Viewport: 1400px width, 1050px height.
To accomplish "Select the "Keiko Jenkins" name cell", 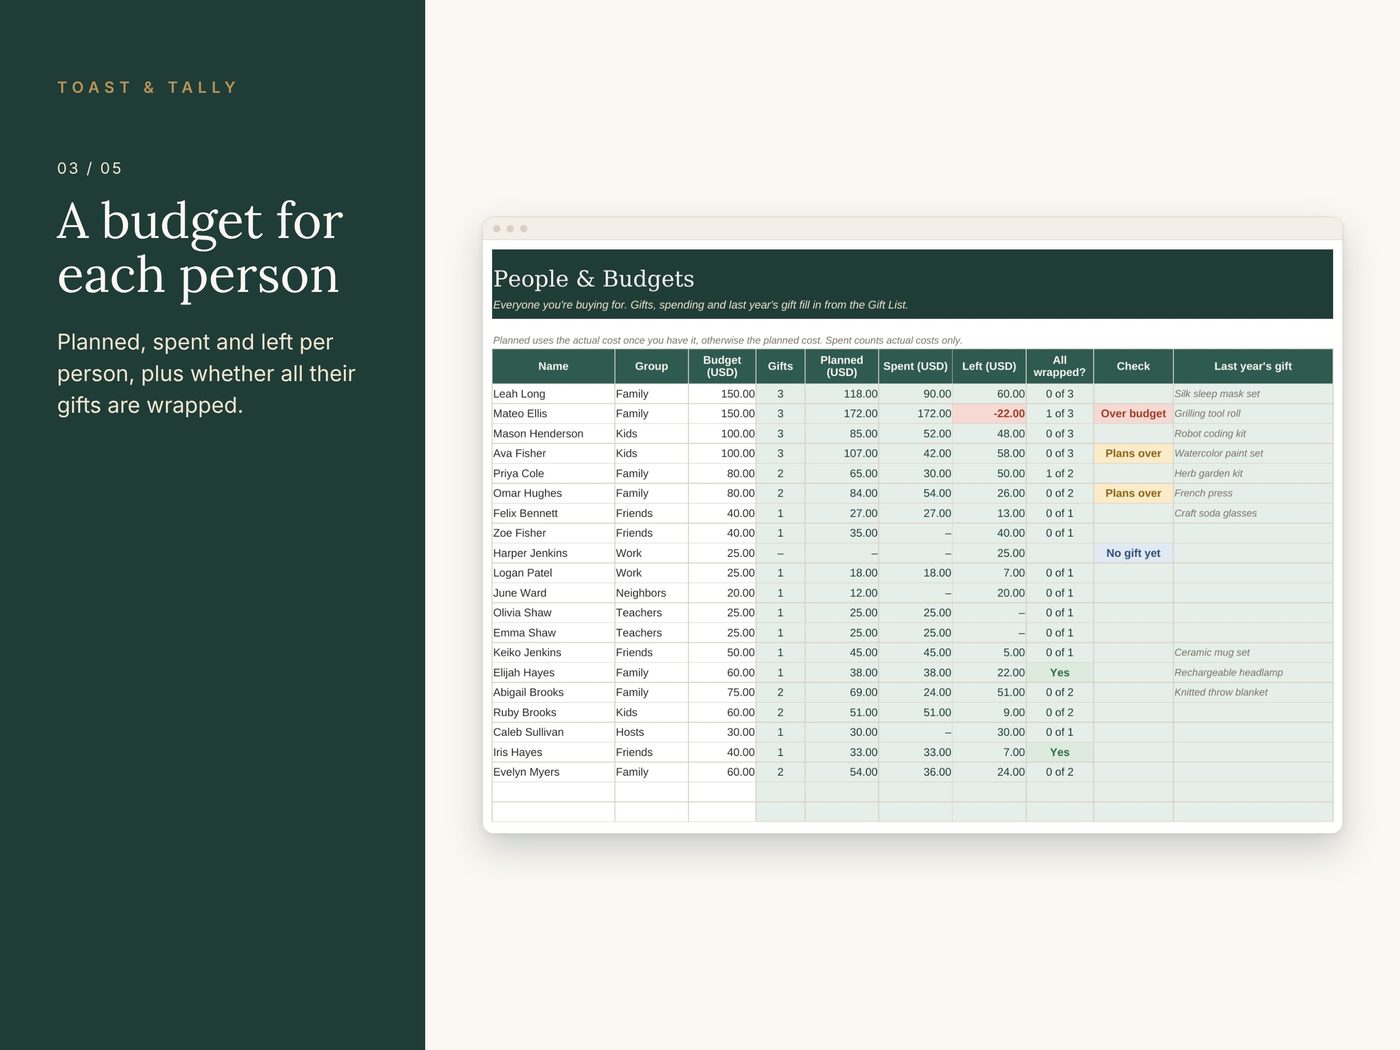I will coord(553,653).
